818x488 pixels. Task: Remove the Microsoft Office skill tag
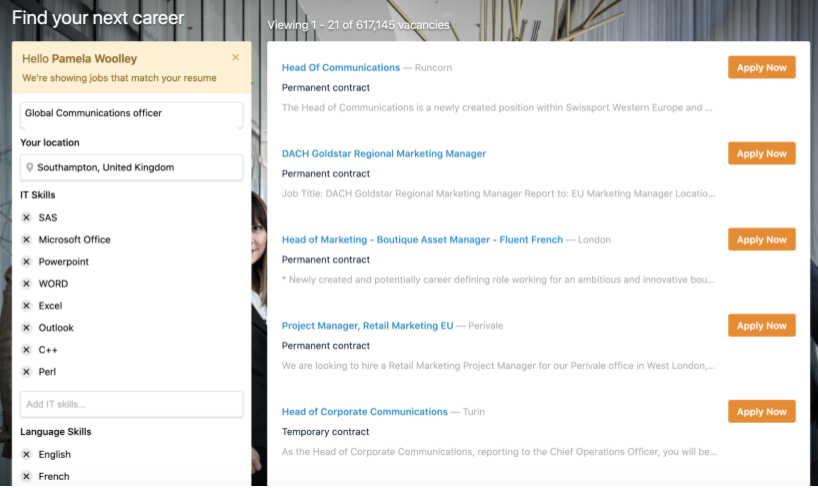click(x=27, y=240)
